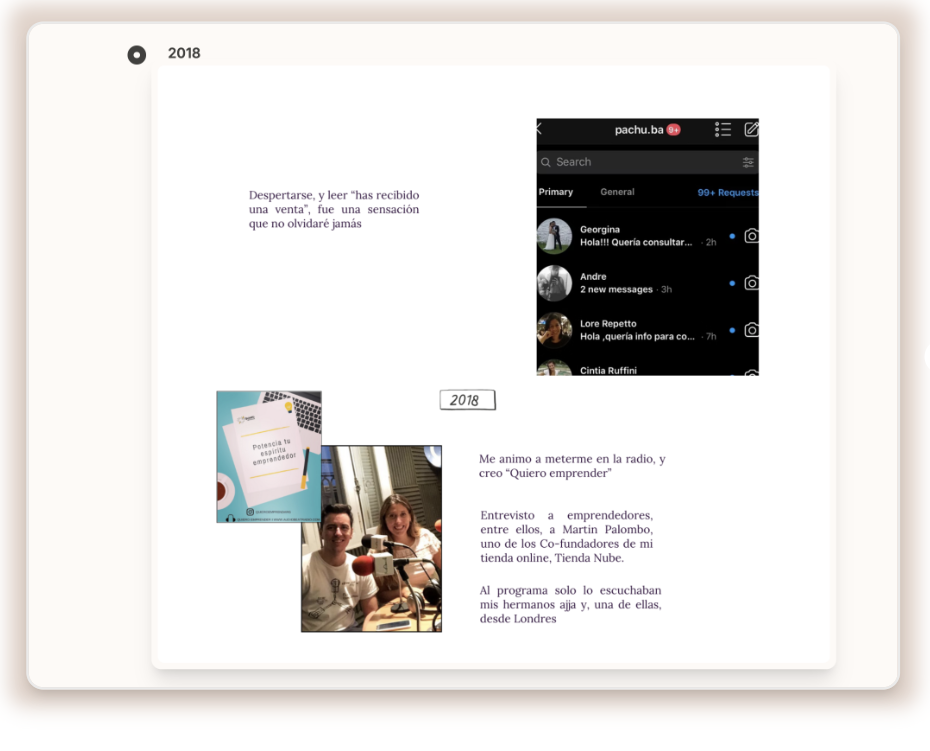Click the 2018 timeline marker dot
The height and width of the screenshot is (751, 930).
pos(137,55)
